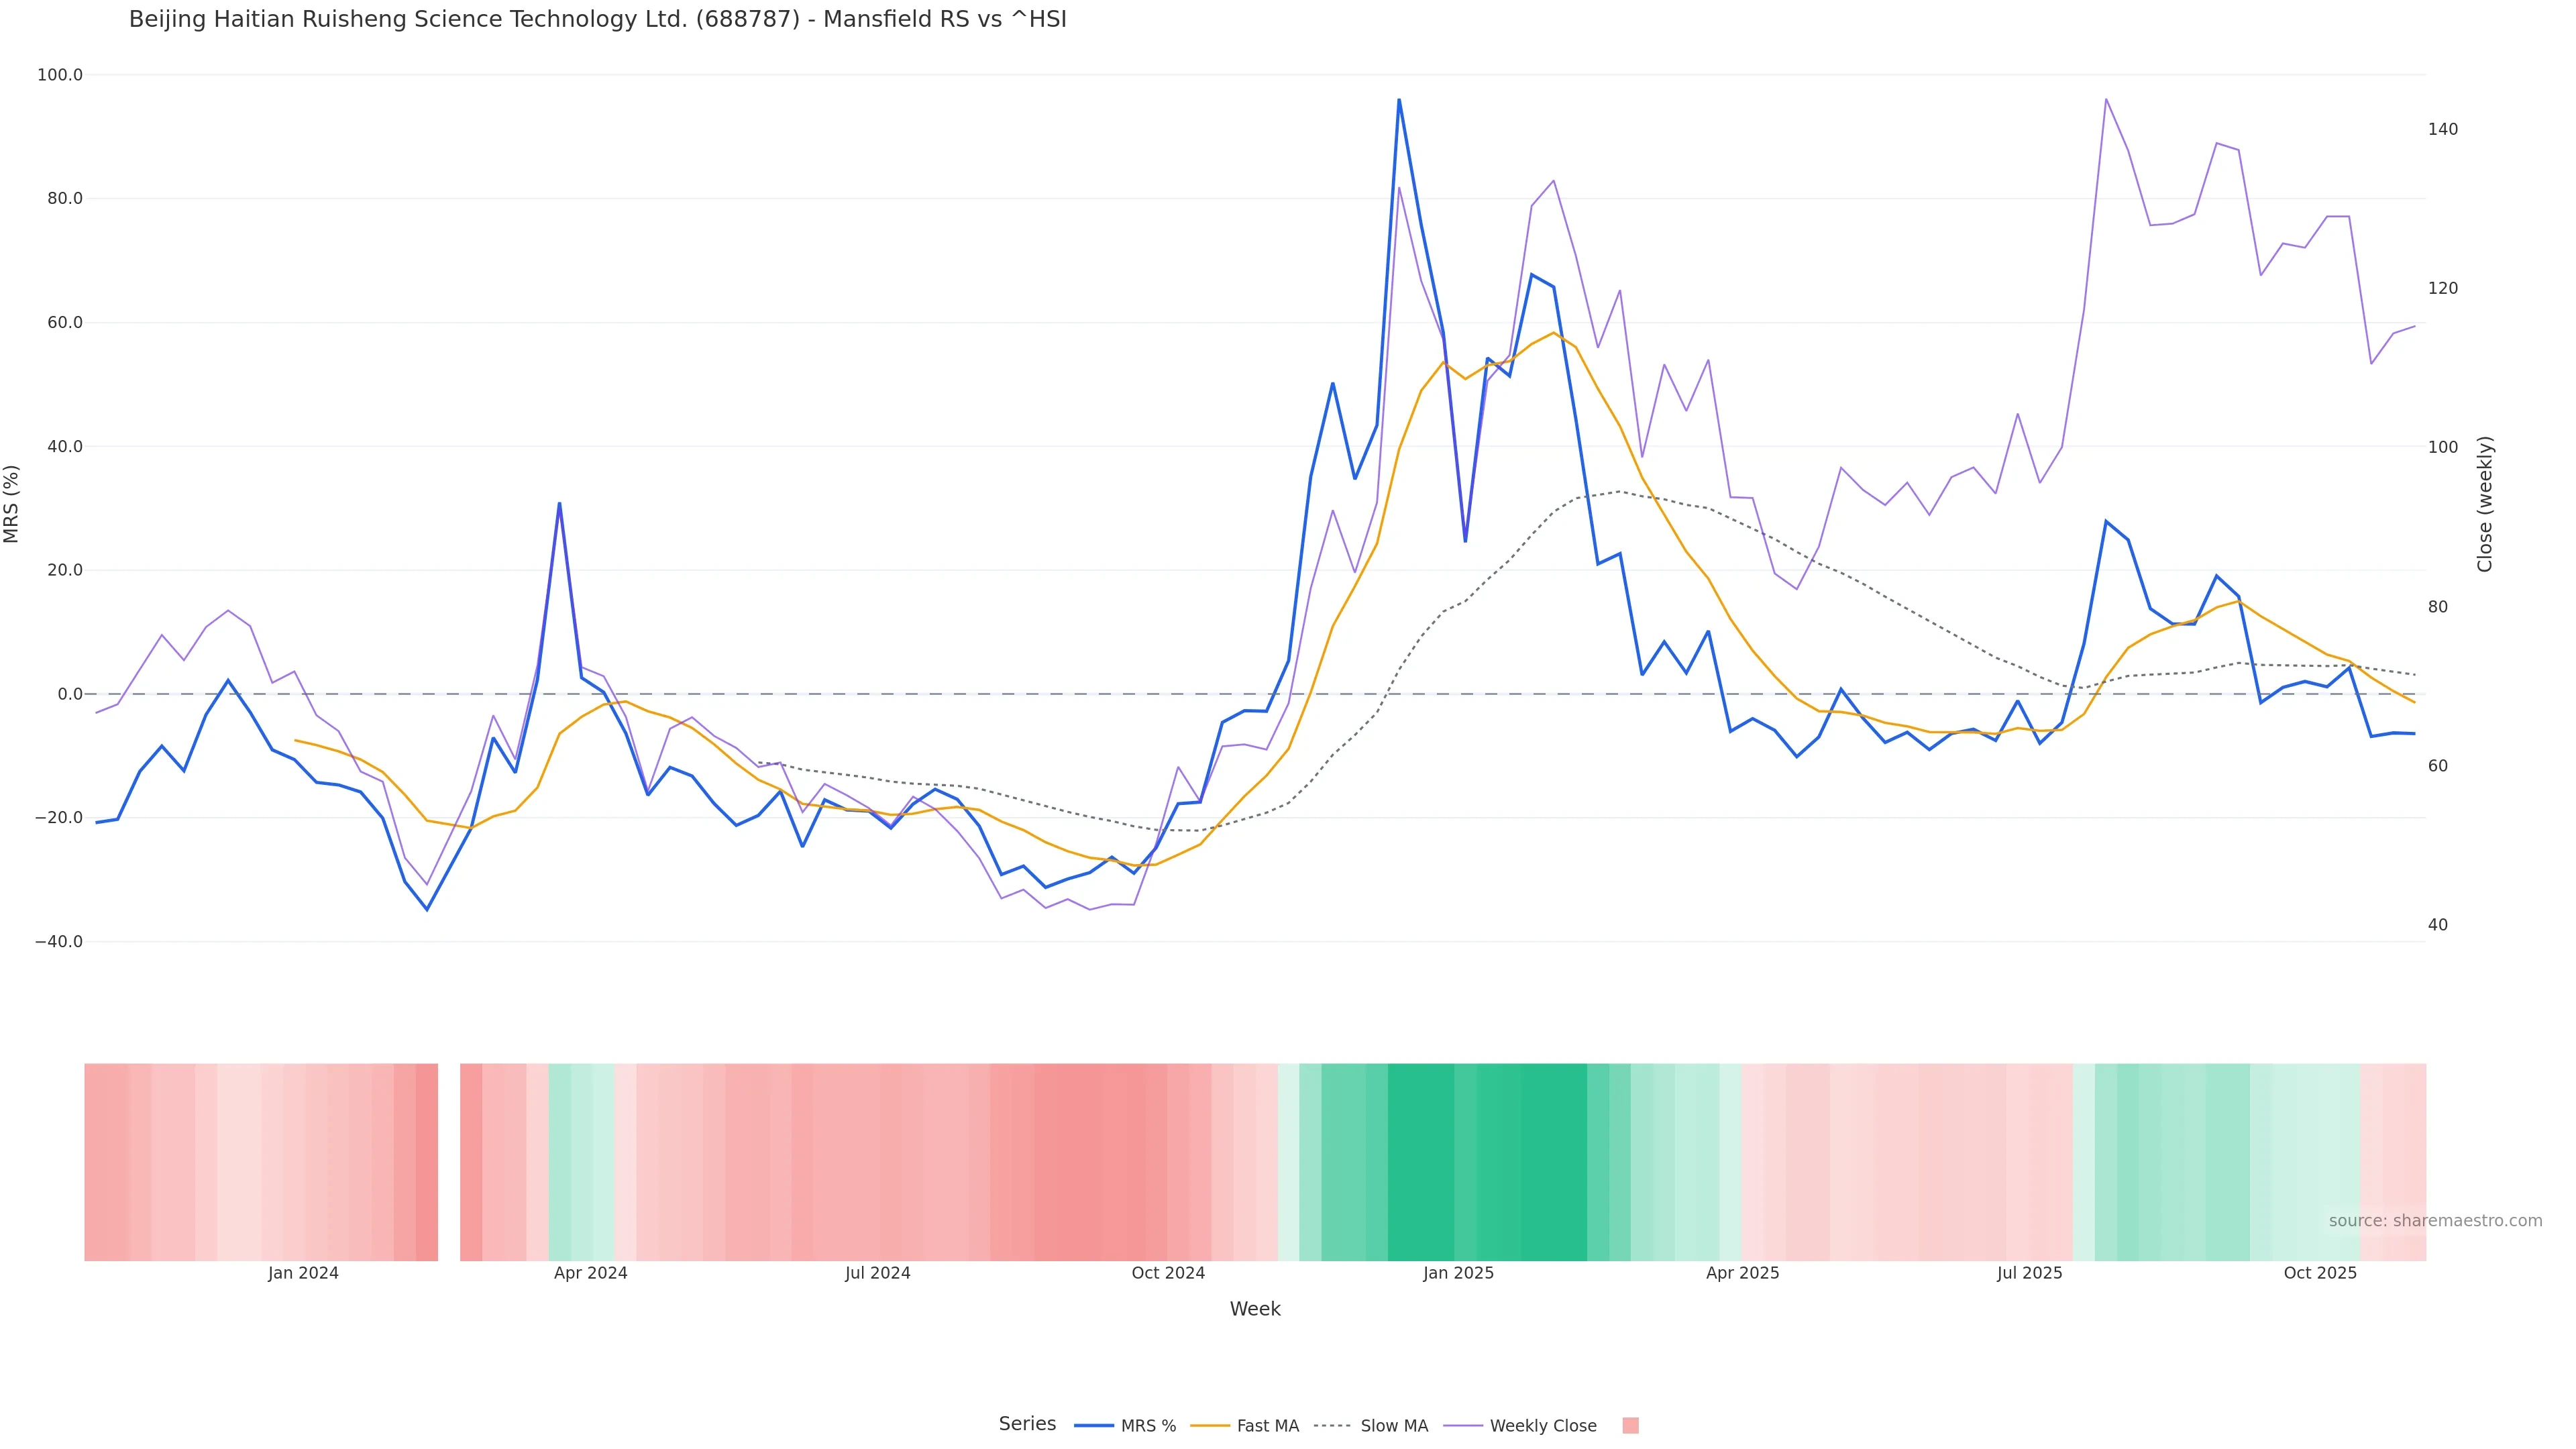Click the Apr 2024 week axis label
This screenshot has width=2576, height=1449.
590,1273
